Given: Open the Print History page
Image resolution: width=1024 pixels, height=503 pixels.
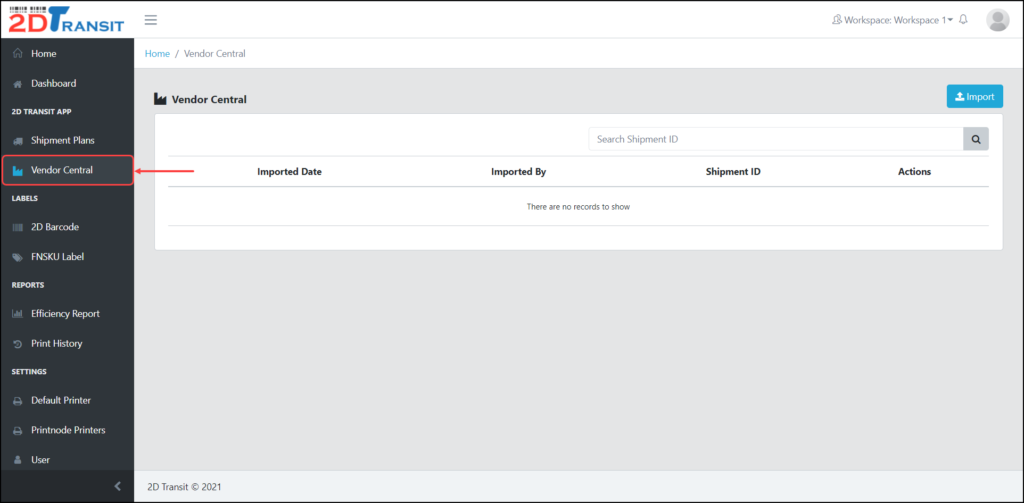Looking at the screenshot, I should (x=67, y=344).
